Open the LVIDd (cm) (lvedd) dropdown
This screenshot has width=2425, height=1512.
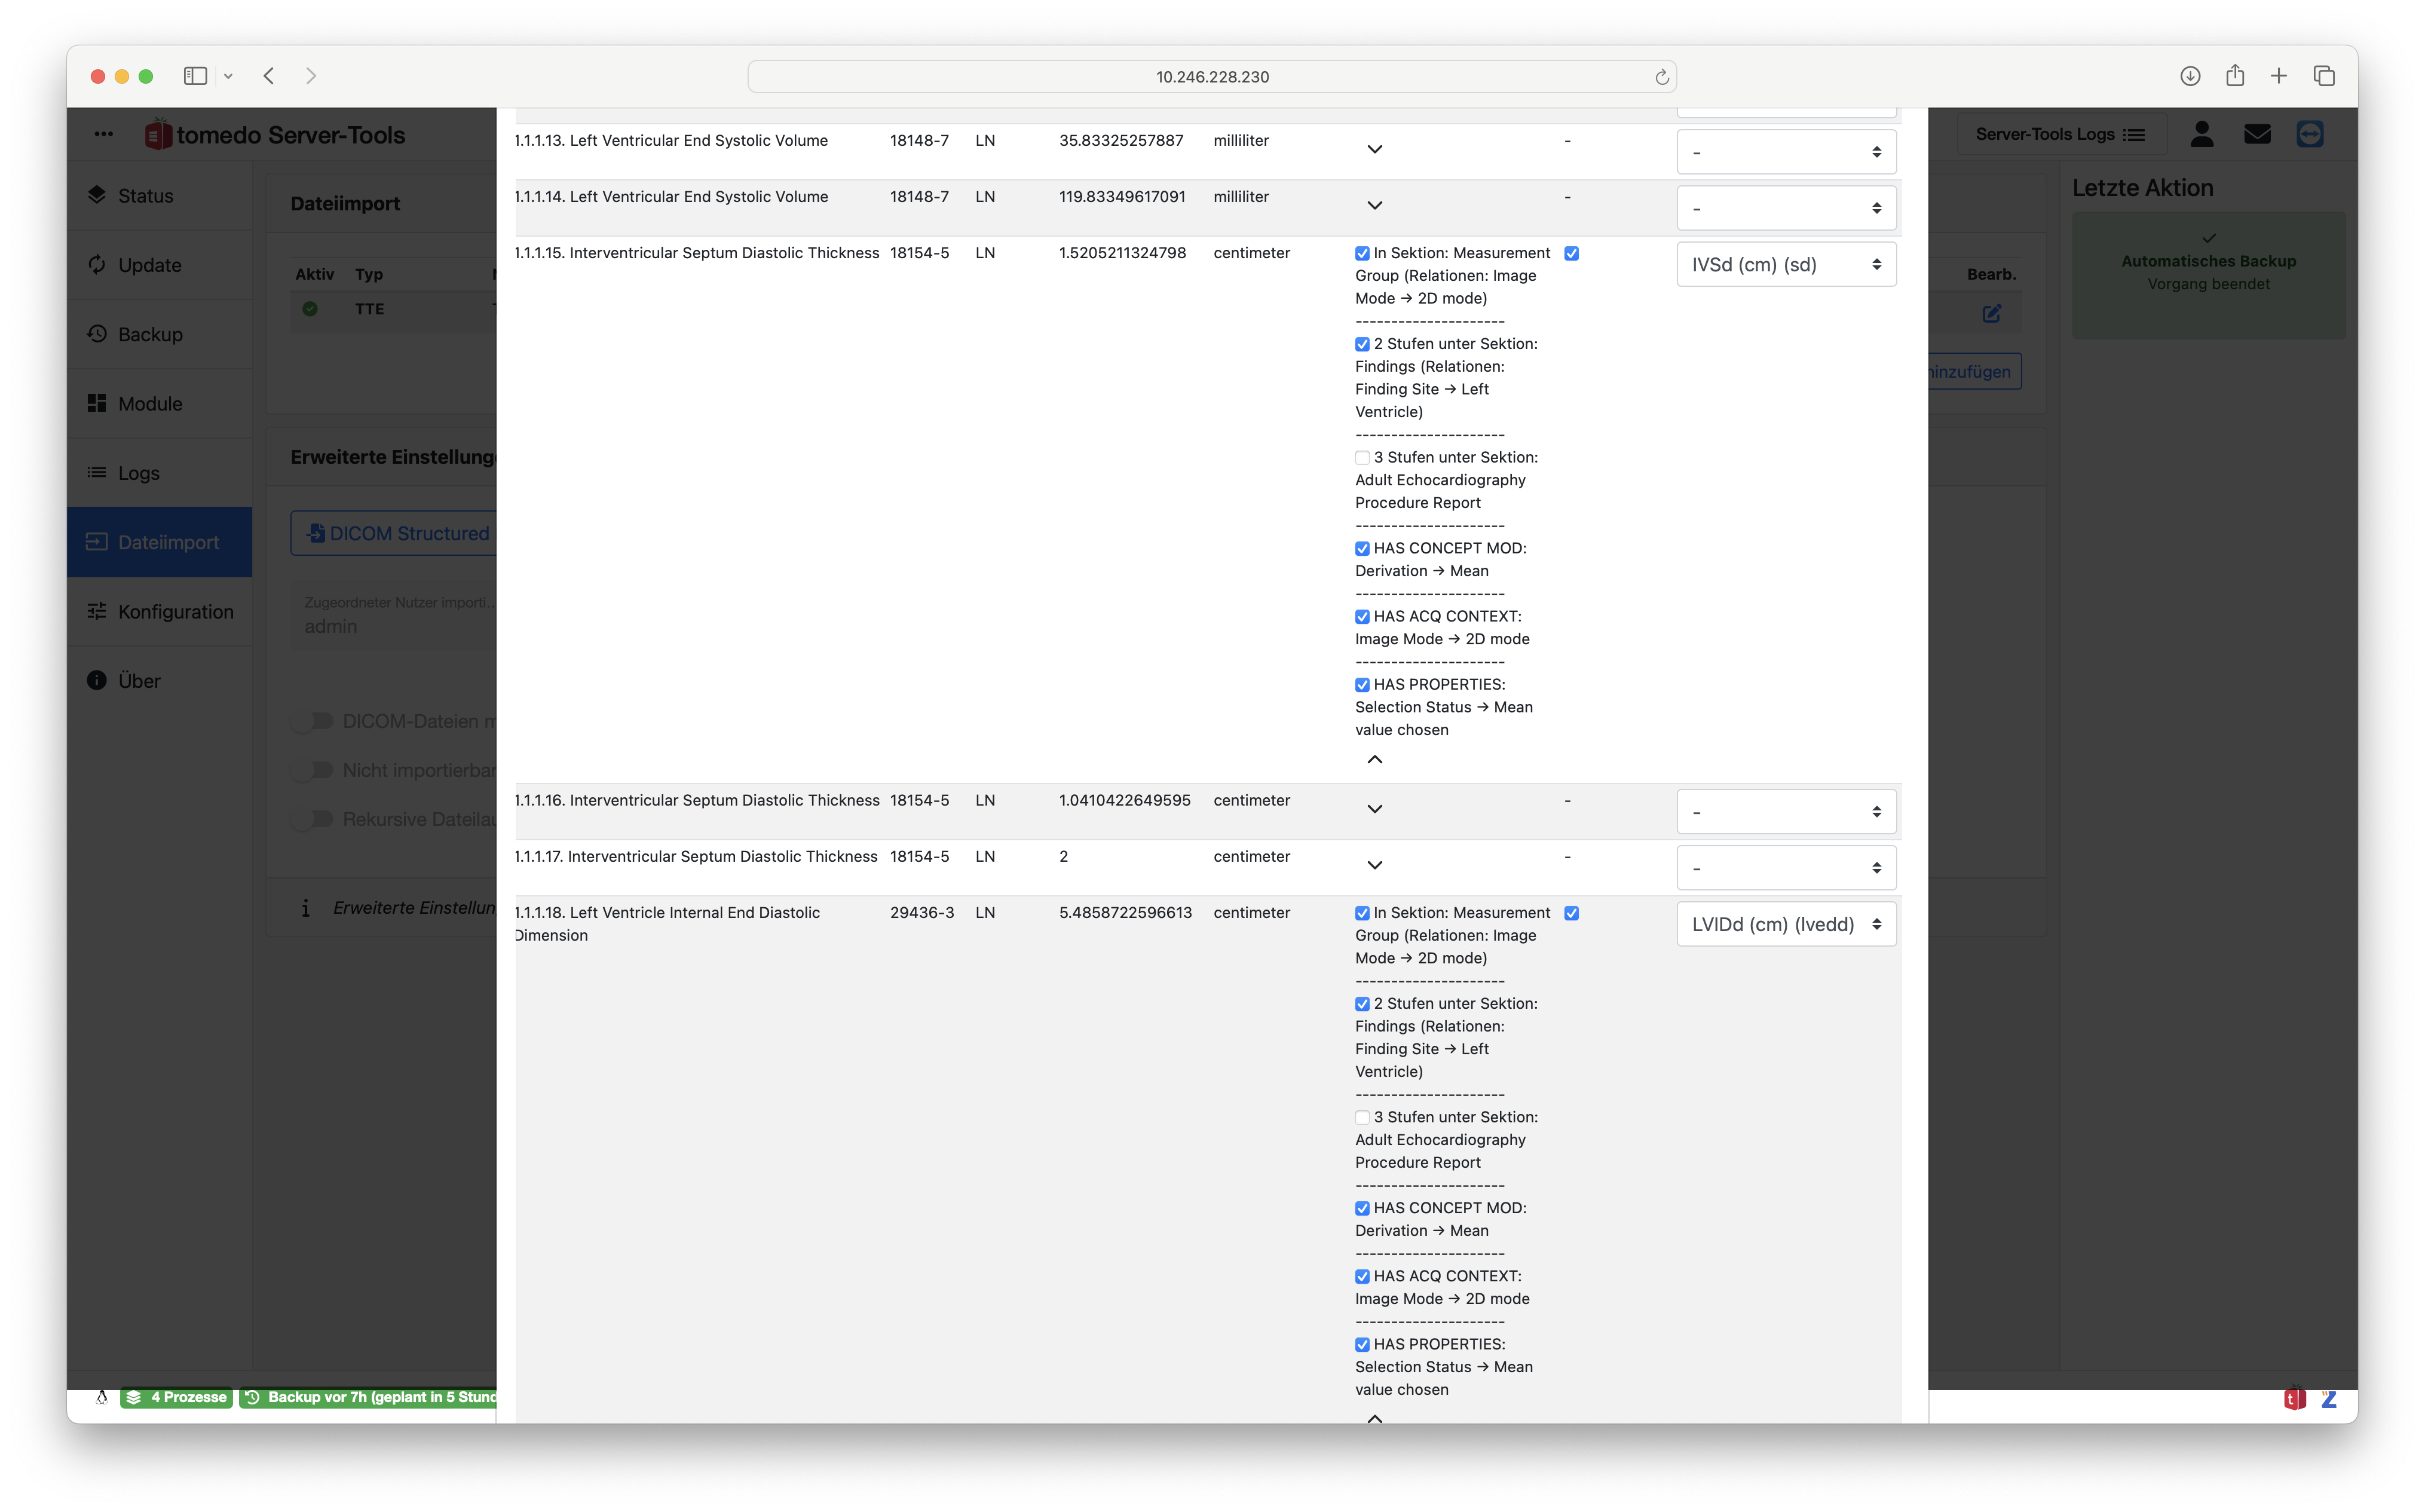(1786, 925)
